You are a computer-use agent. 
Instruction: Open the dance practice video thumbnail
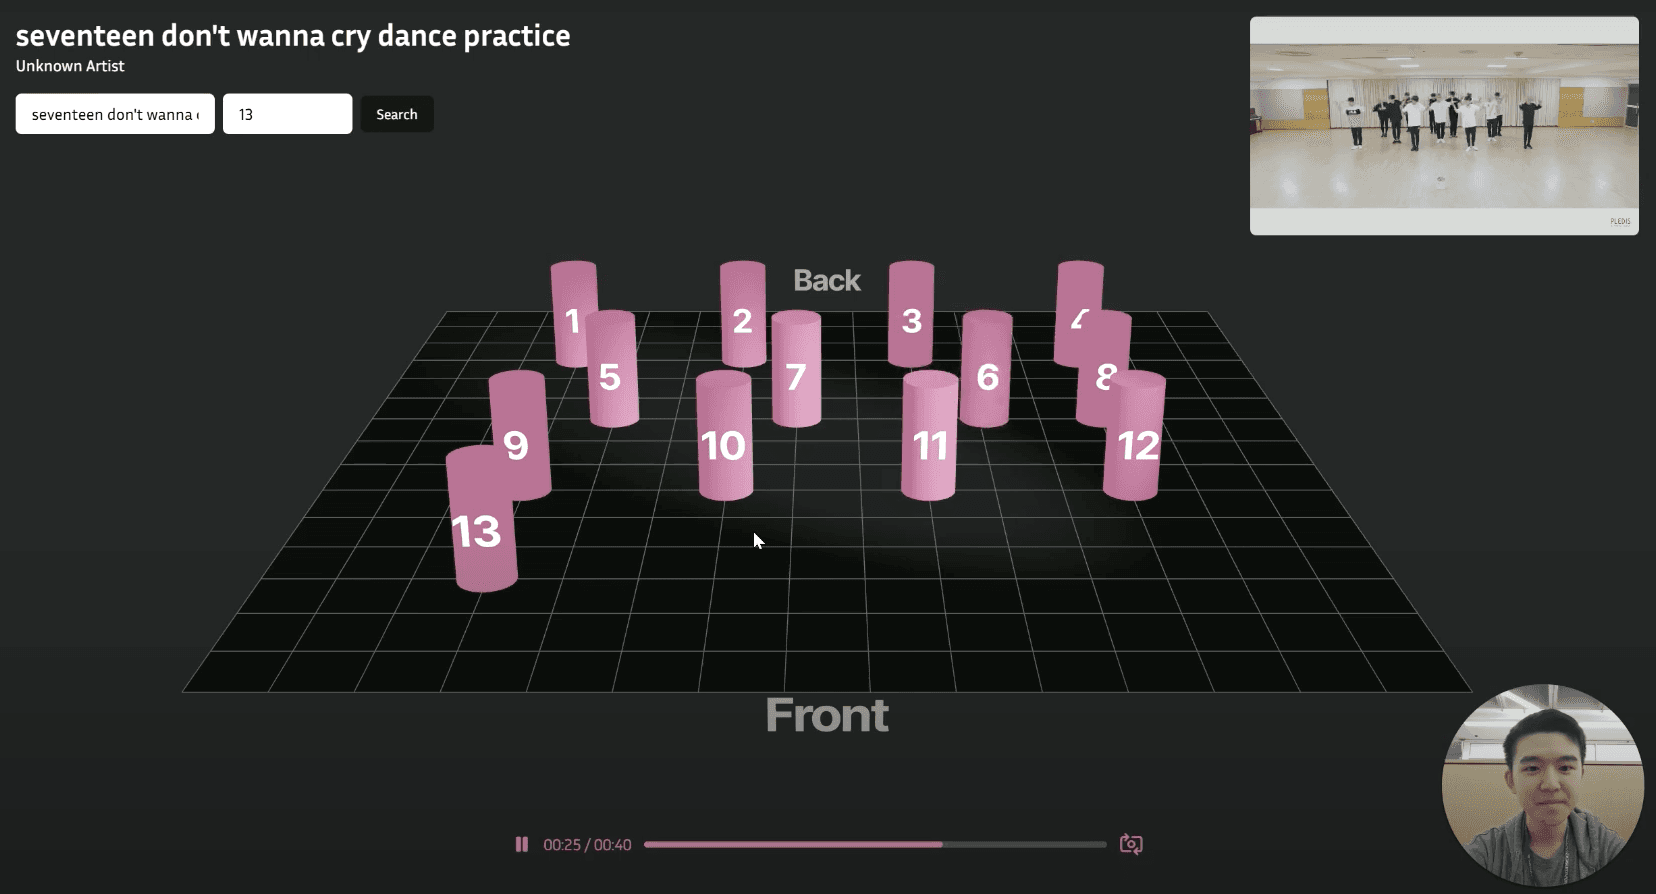point(1444,126)
